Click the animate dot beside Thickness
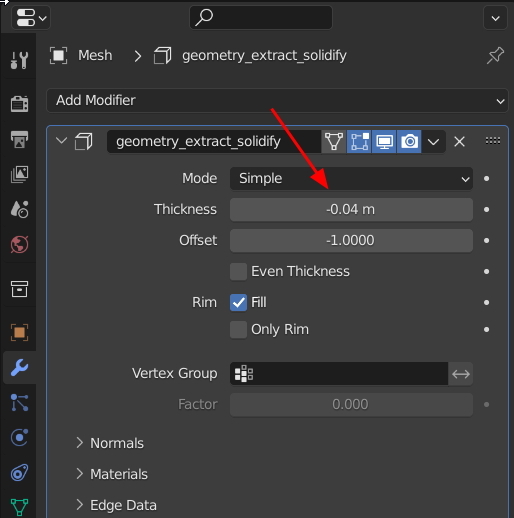This screenshot has width=514, height=518. tap(486, 210)
